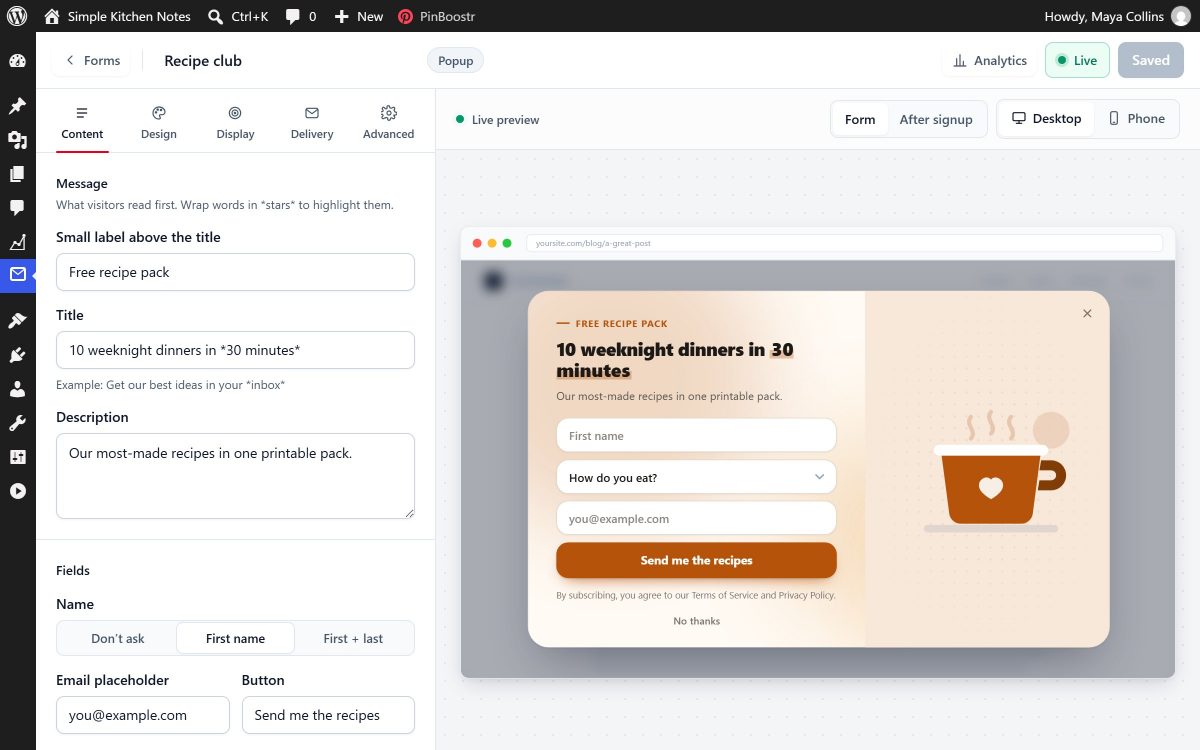Set Name field to Don't ask
This screenshot has width=1200, height=750.
(118, 638)
